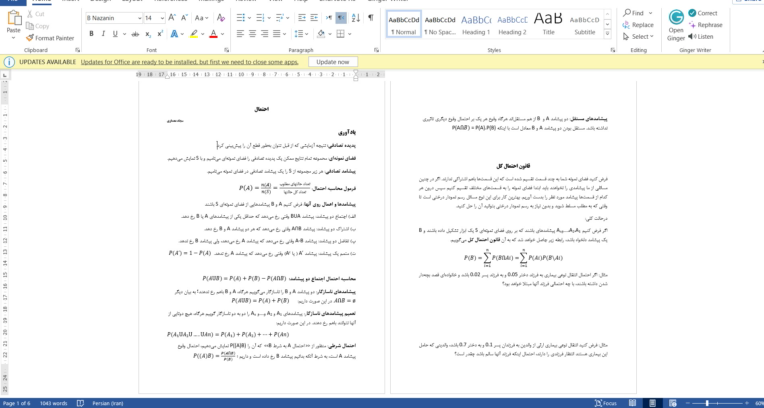Open Font dialog launcher

(x=227, y=50)
